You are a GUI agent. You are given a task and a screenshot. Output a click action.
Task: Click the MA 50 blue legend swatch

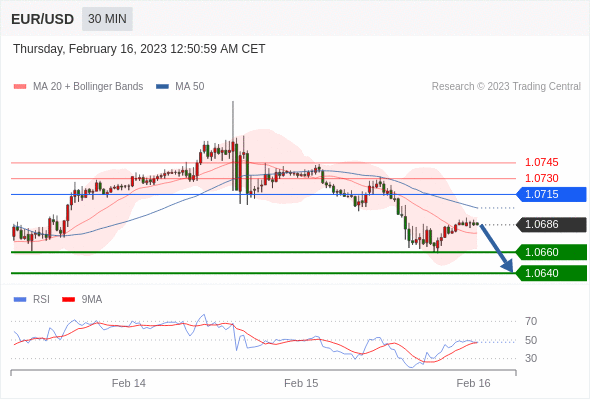pyautogui.click(x=162, y=87)
